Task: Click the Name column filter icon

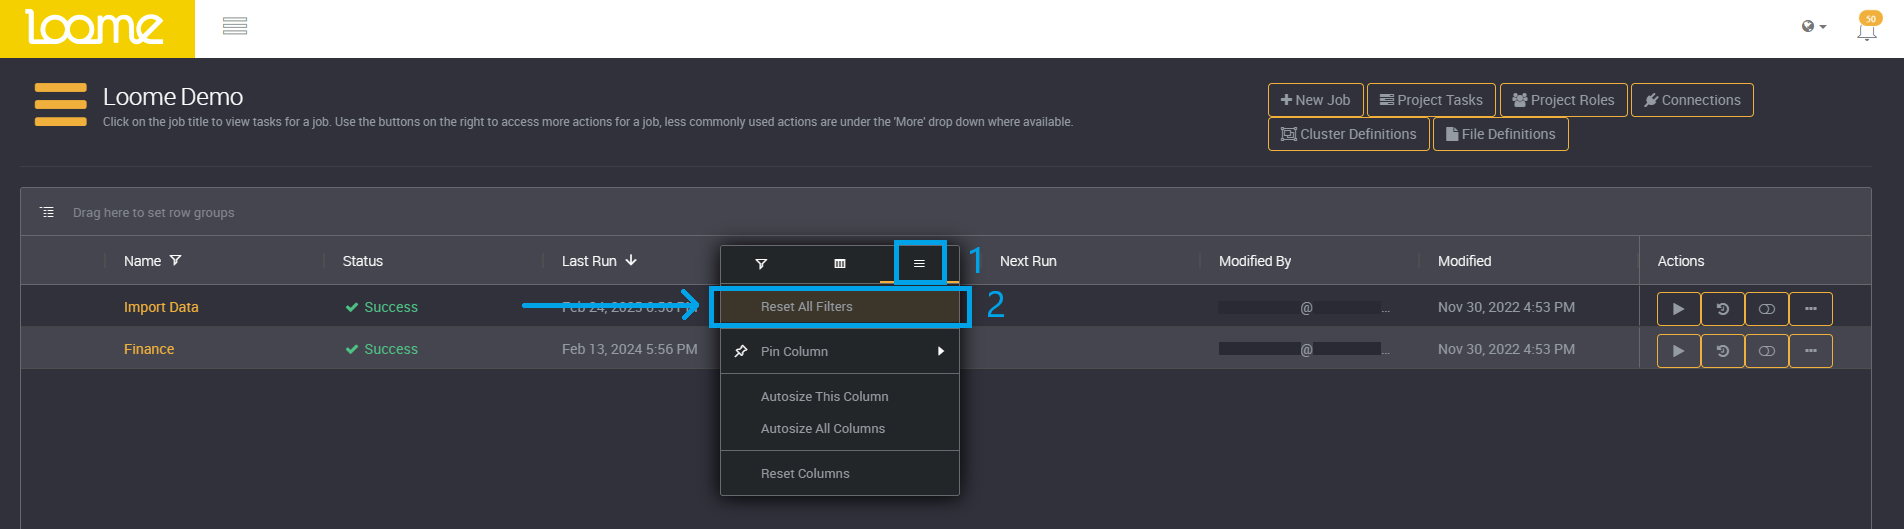Action: 176,261
